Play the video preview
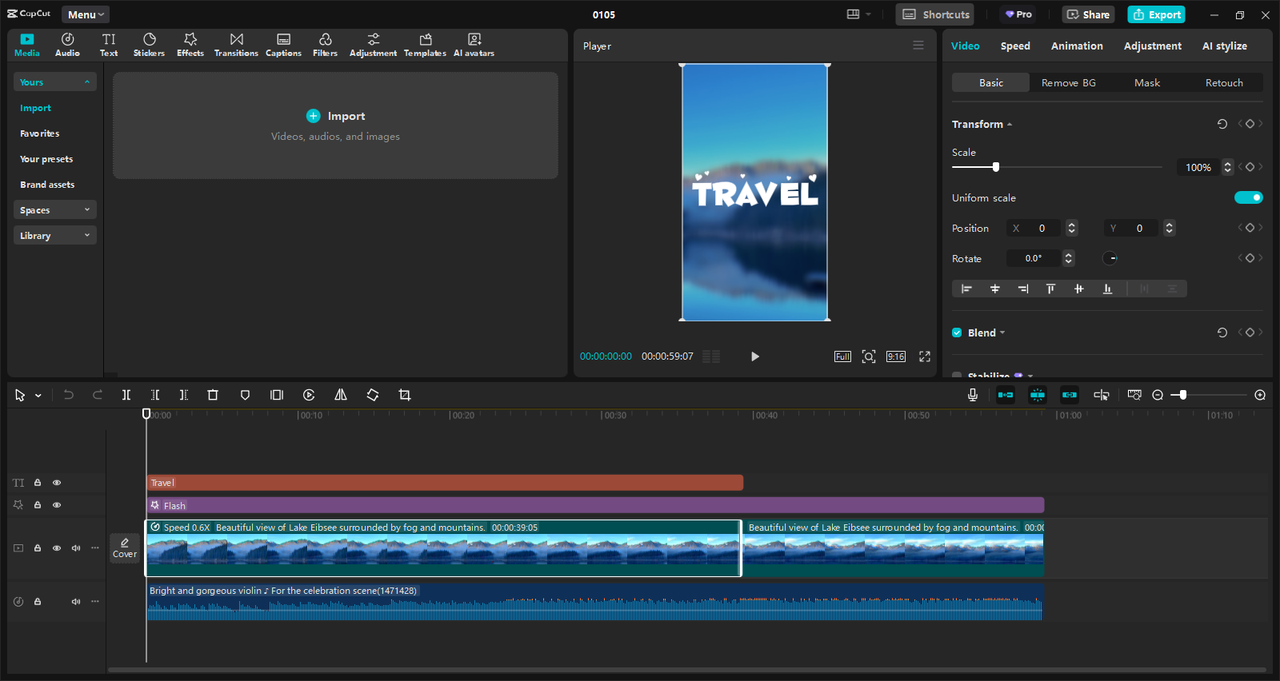This screenshot has width=1280, height=681. coord(755,356)
